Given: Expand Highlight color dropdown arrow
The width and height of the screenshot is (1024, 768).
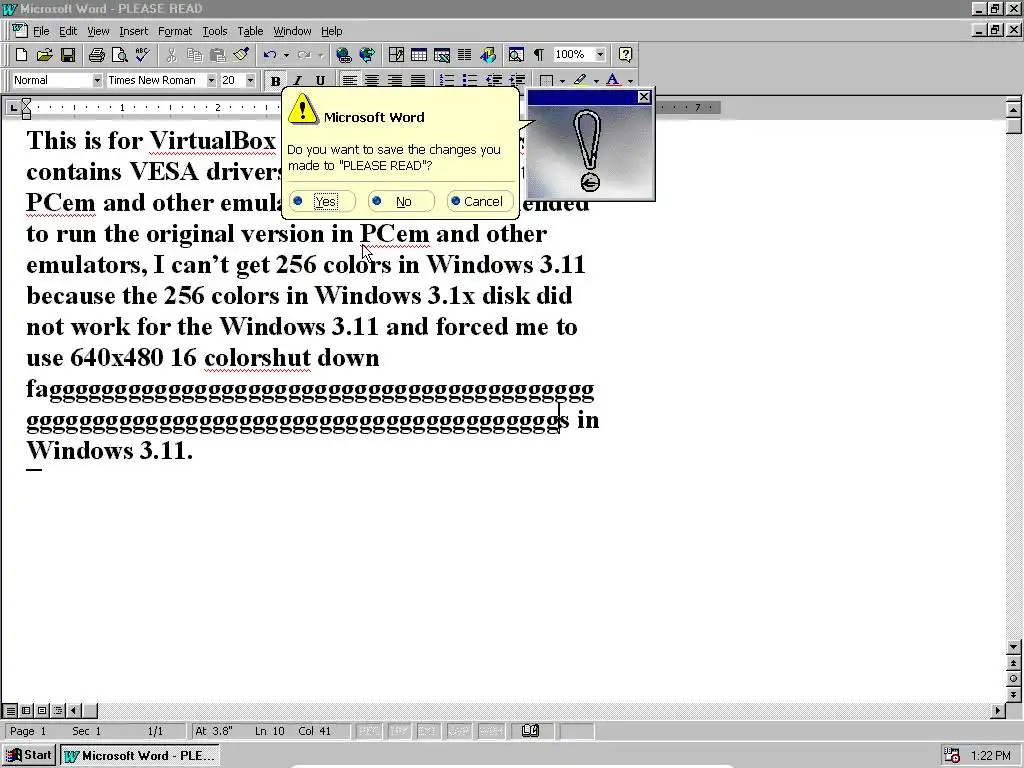Looking at the screenshot, I should (x=596, y=81).
